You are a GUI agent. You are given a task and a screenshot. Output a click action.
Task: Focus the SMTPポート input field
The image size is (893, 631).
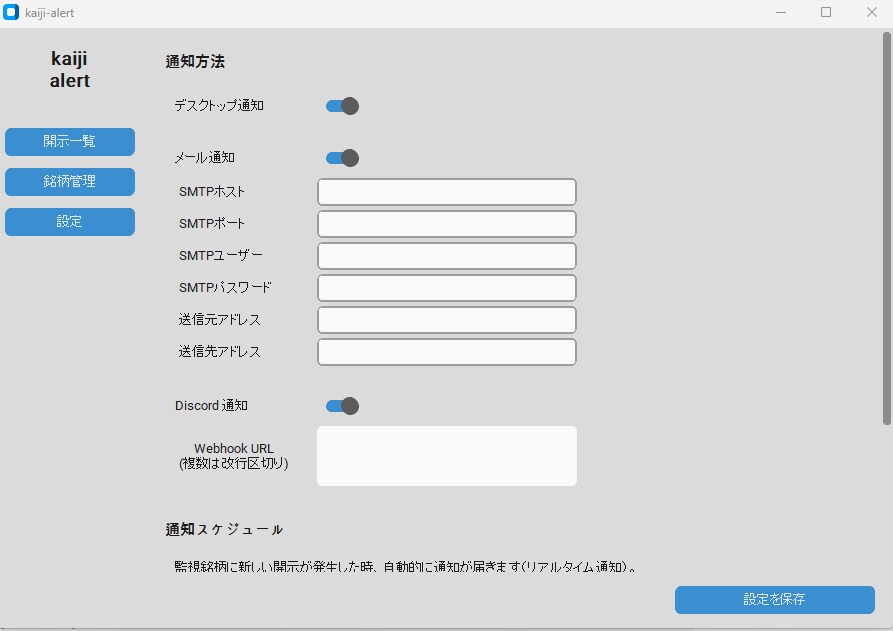click(x=446, y=224)
